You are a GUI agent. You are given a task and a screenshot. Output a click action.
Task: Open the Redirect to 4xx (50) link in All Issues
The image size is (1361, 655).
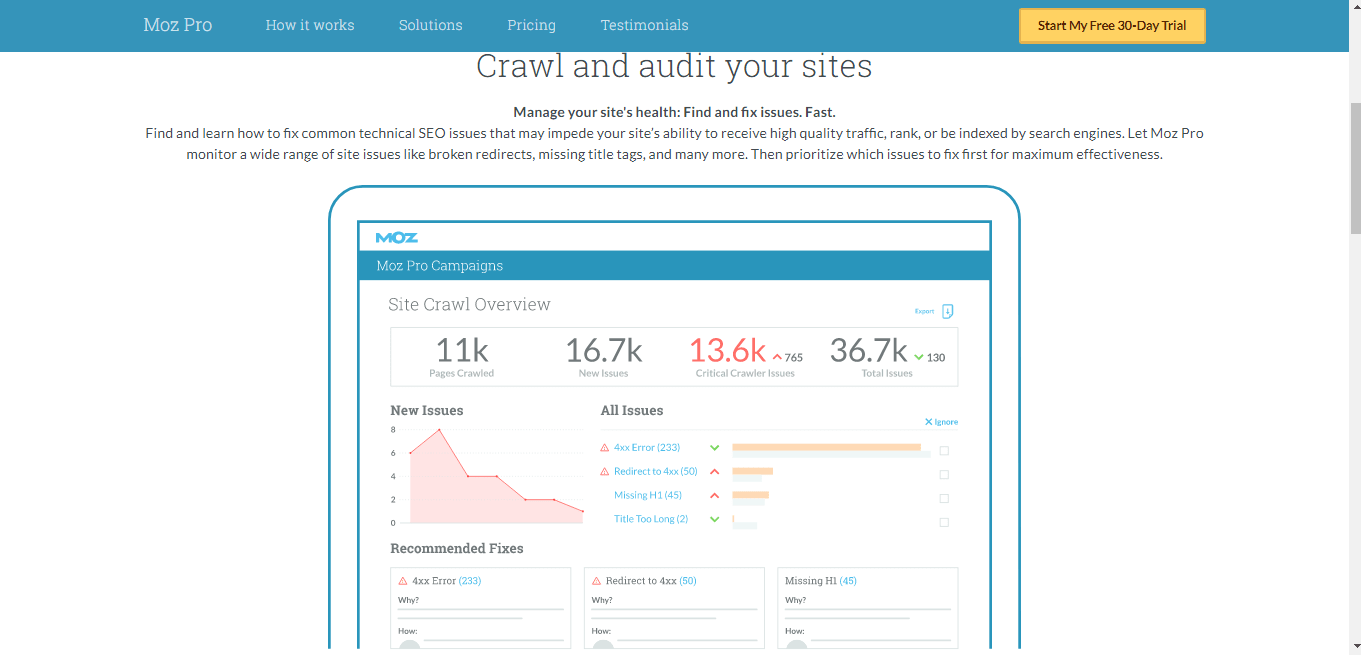point(656,472)
